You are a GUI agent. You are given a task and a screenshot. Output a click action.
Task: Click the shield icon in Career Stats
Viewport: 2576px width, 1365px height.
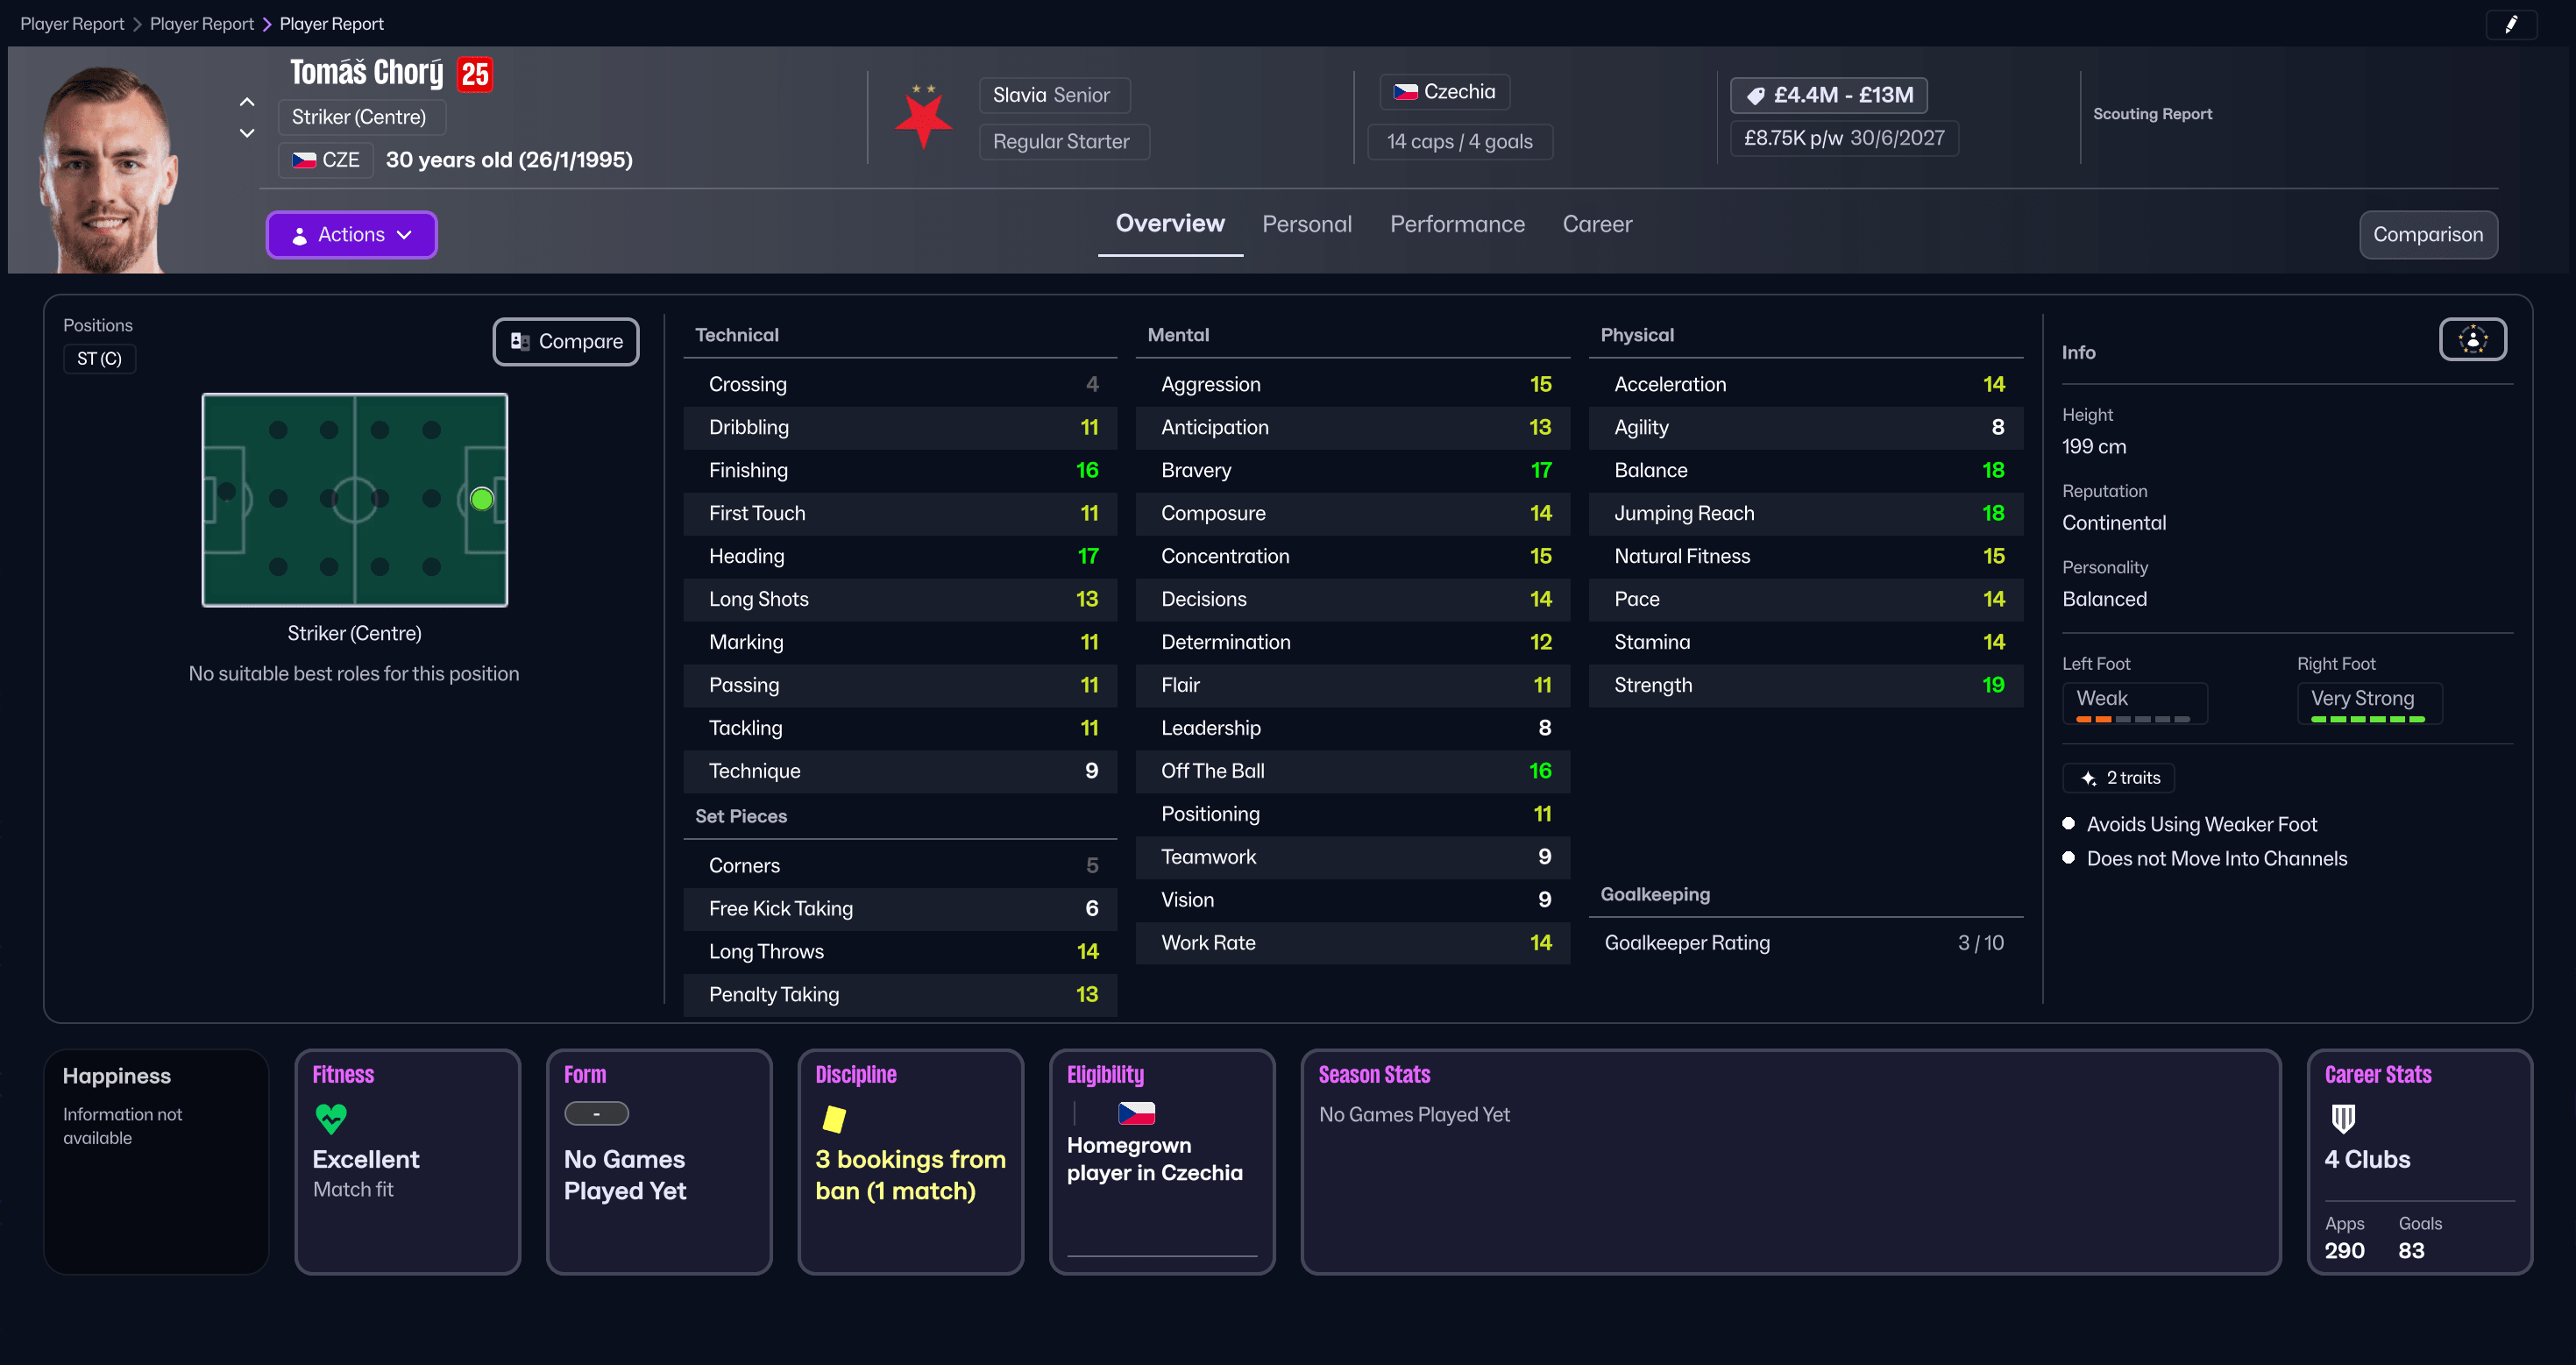tap(2342, 1119)
